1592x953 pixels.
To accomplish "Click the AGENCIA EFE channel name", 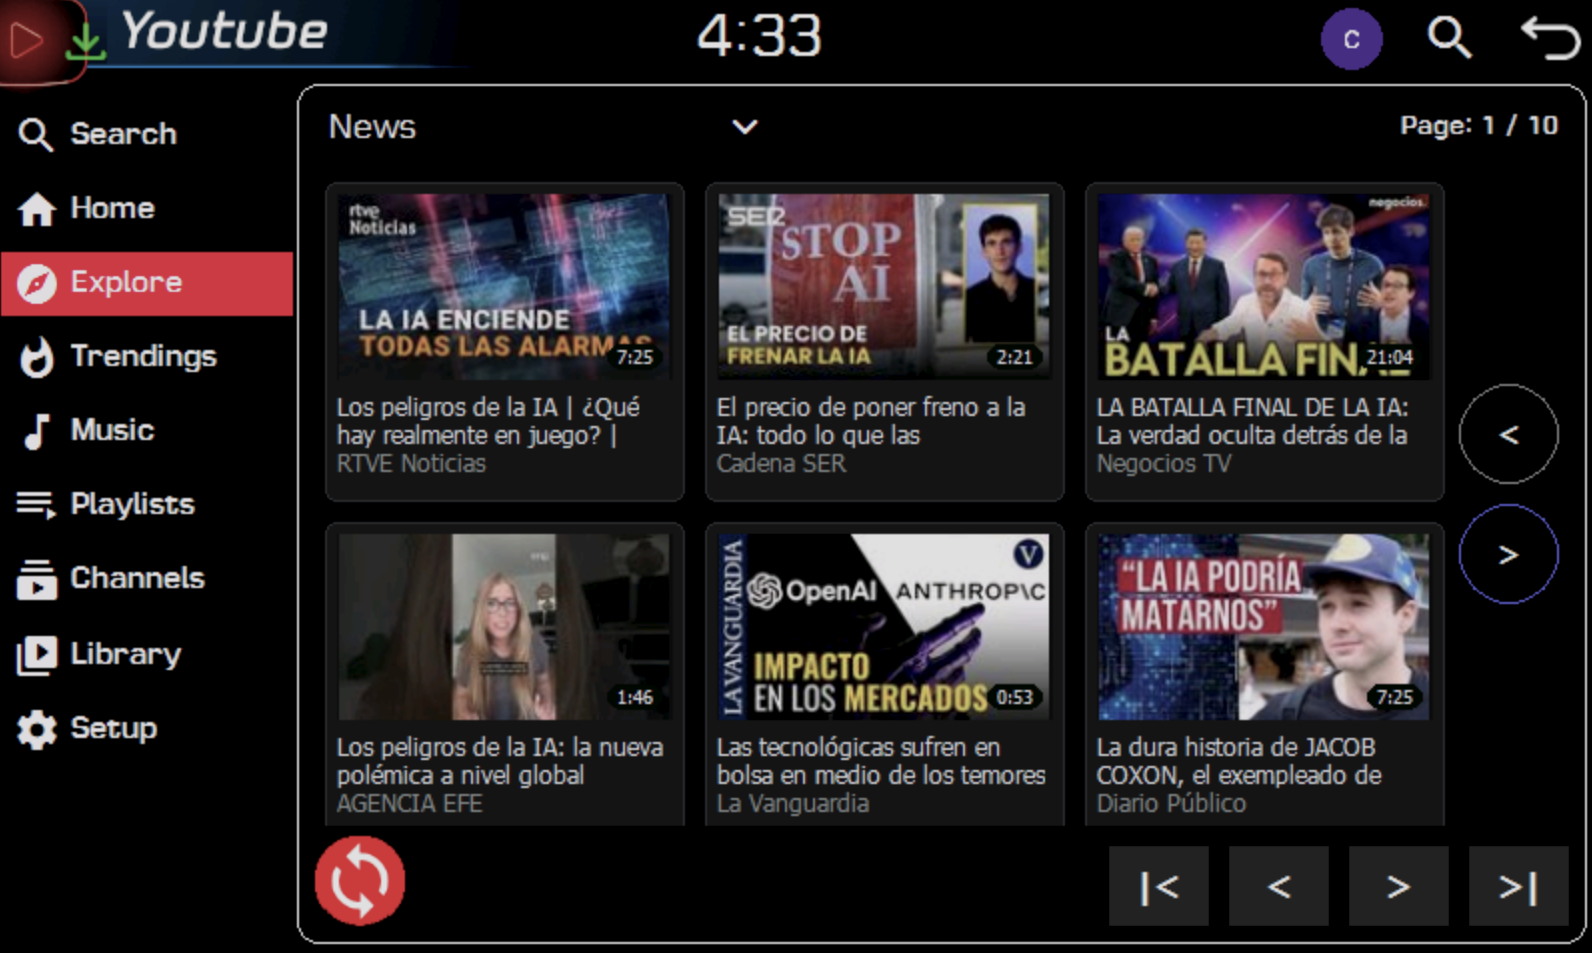I will click(409, 804).
